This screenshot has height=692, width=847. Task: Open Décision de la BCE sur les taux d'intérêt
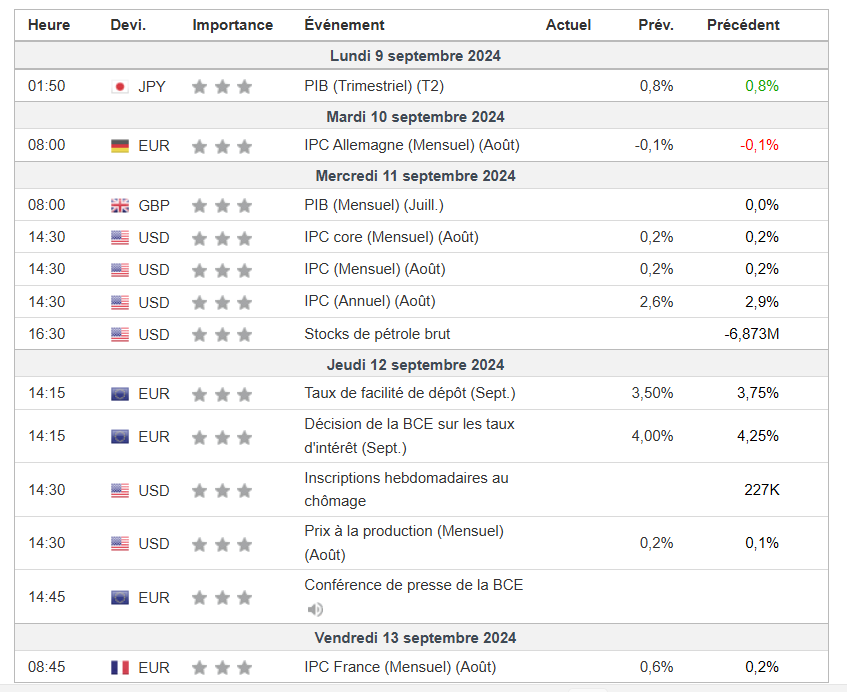coord(409,436)
